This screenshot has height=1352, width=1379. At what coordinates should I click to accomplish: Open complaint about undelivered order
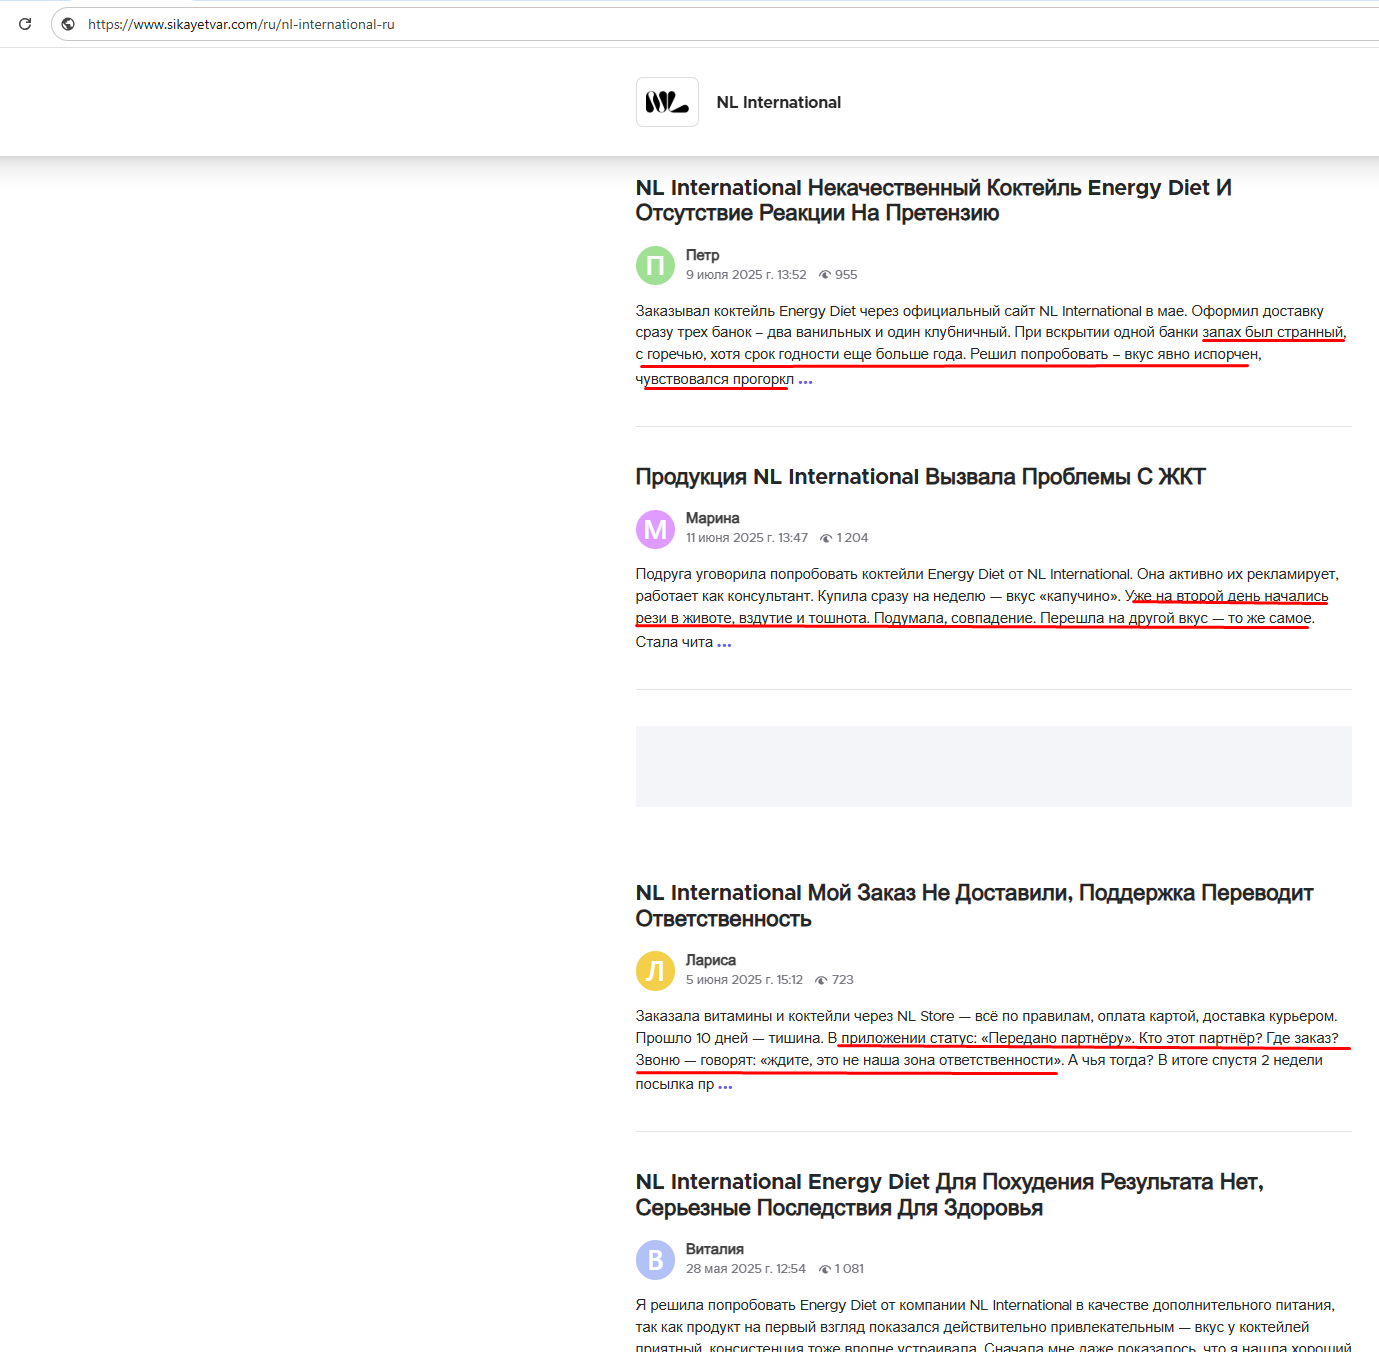[x=975, y=906]
